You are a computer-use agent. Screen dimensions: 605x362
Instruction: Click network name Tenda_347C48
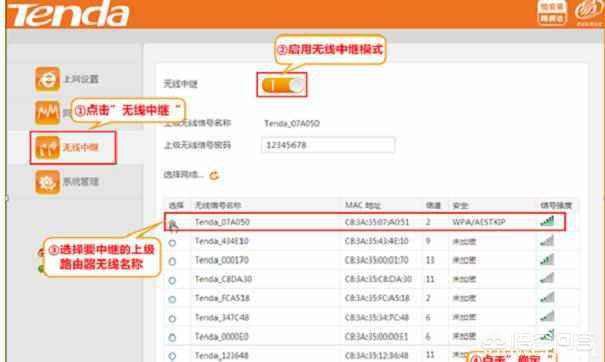click(222, 317)
